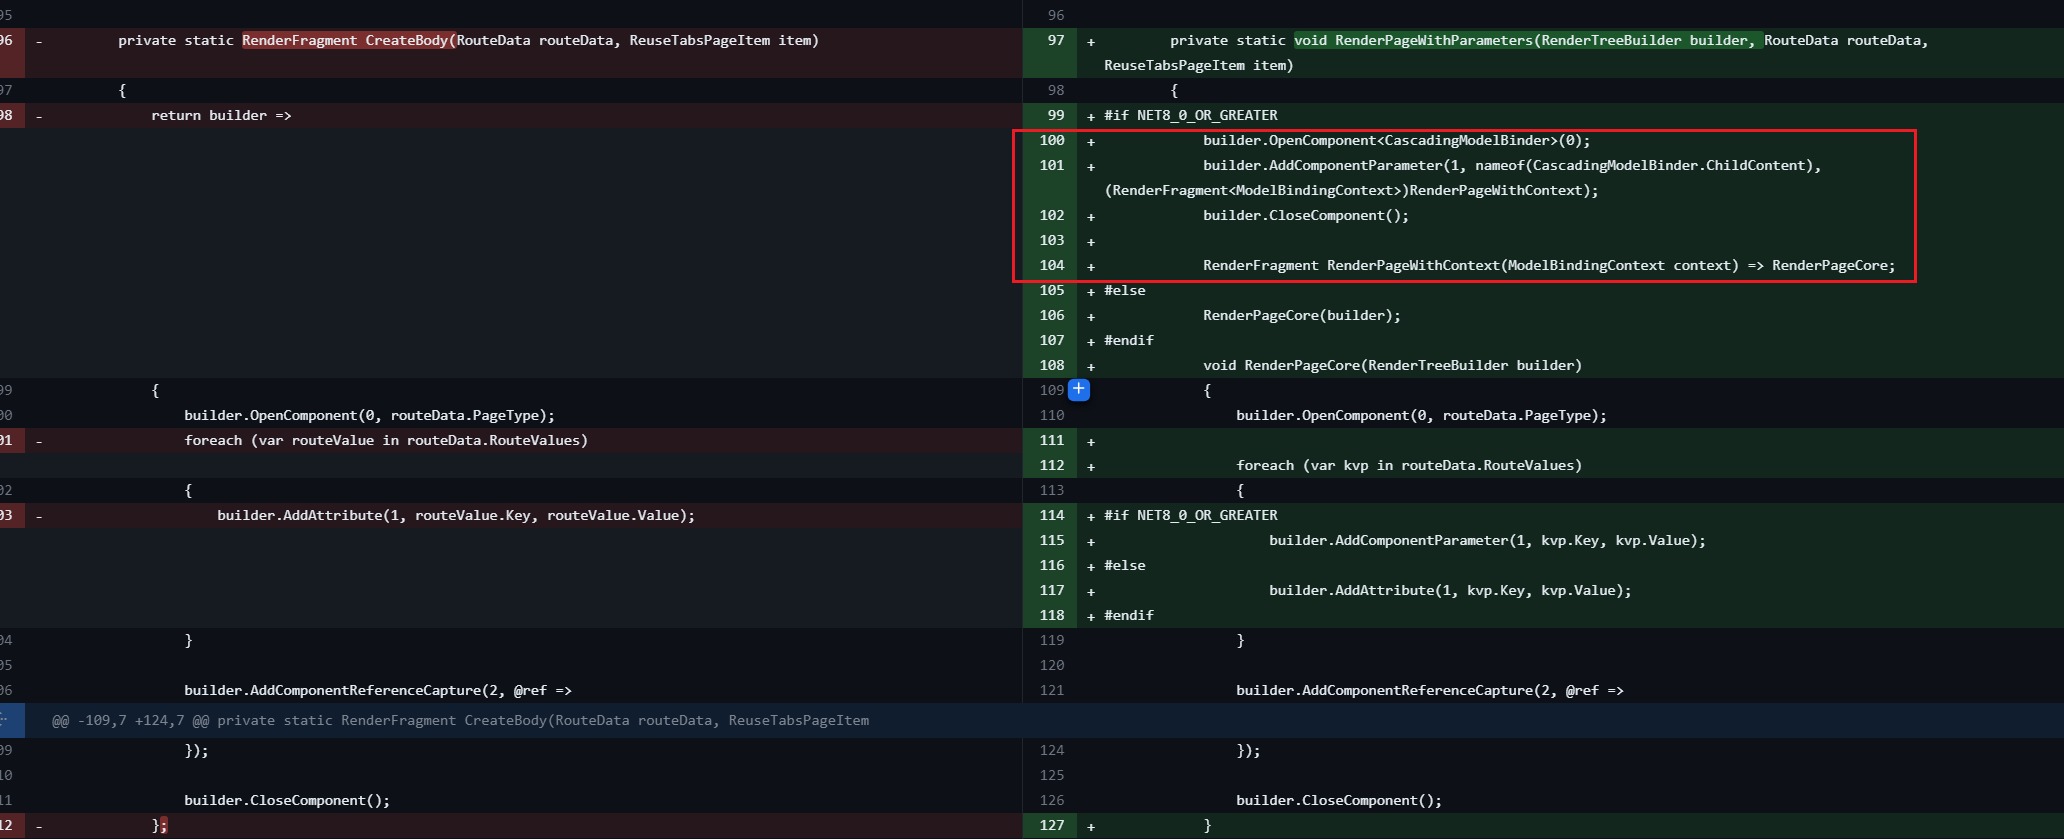Select line number 100 in right pane
Screen dimensions: 2064x839
(x=1051, y=141)
